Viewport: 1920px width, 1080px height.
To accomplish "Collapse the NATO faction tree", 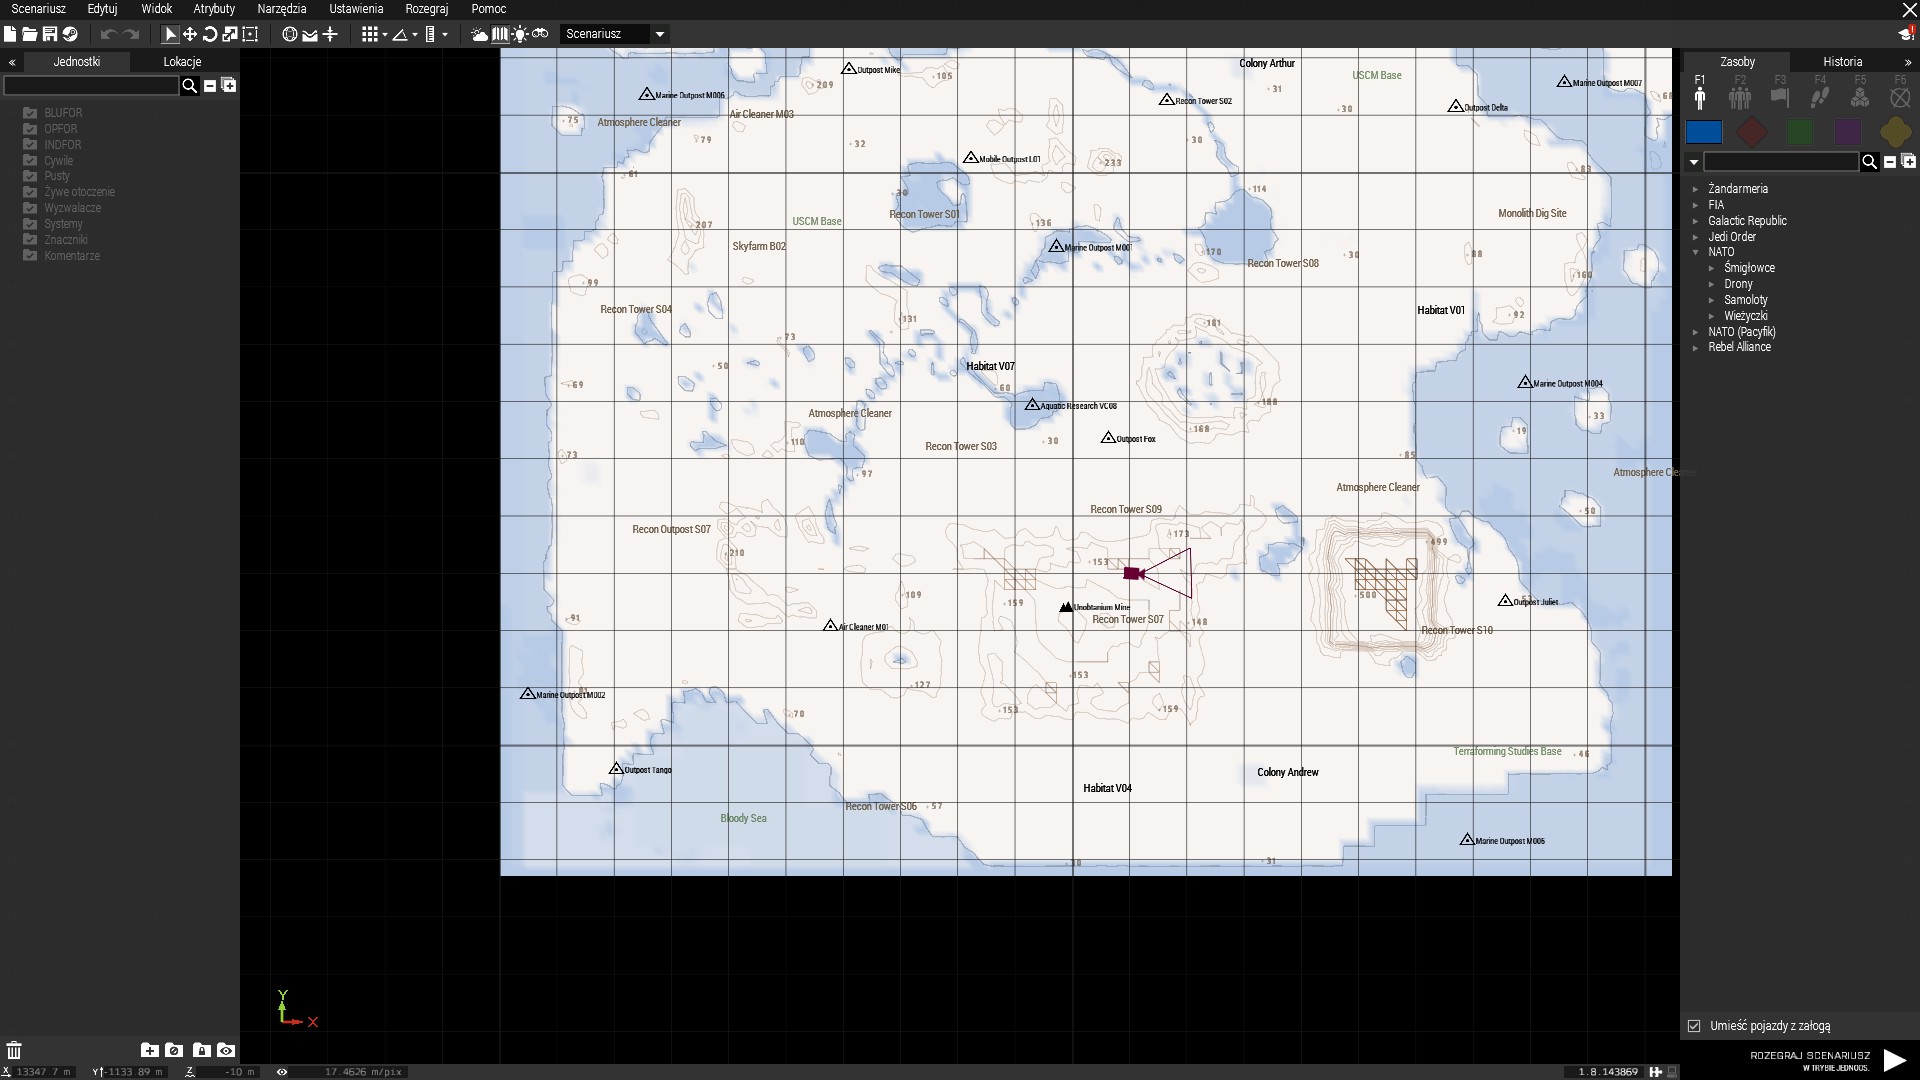I will (x=1696, y=252).
